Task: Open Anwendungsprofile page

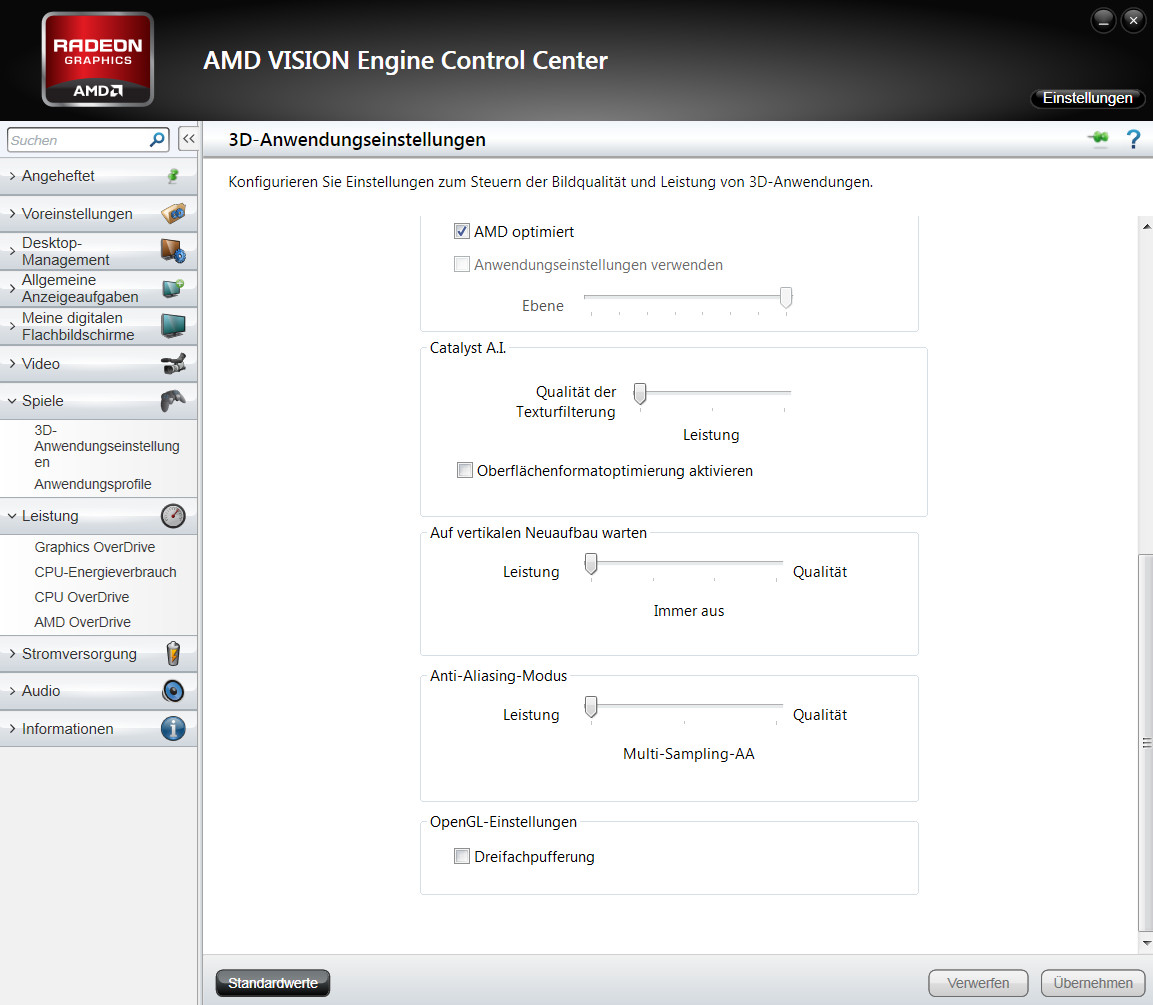Action: click(x=93, y=484)
